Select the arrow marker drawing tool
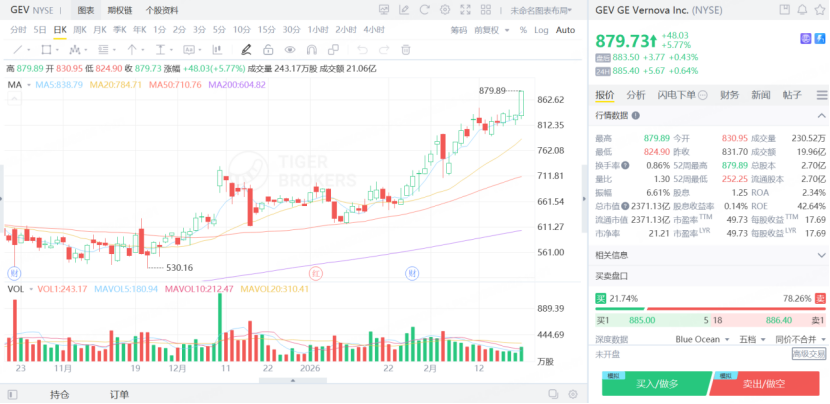830x404 pixels. pos(132,50)
